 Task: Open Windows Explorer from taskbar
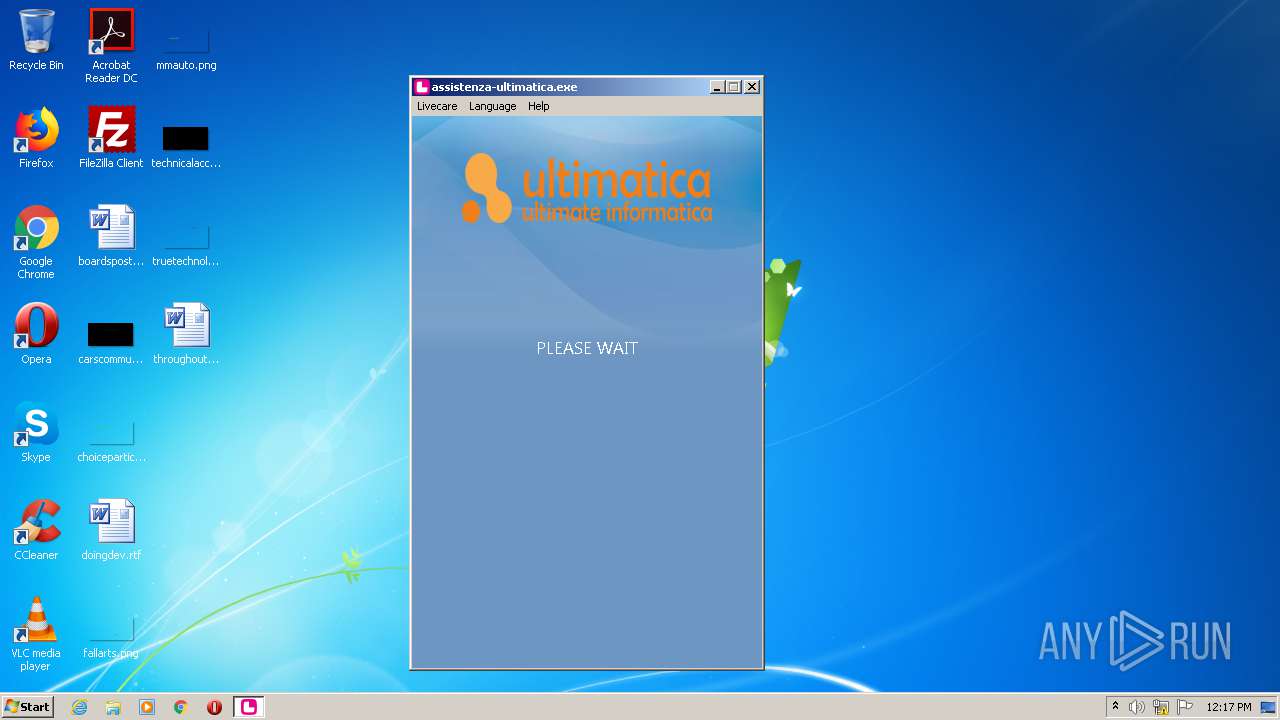pos(113,707)
